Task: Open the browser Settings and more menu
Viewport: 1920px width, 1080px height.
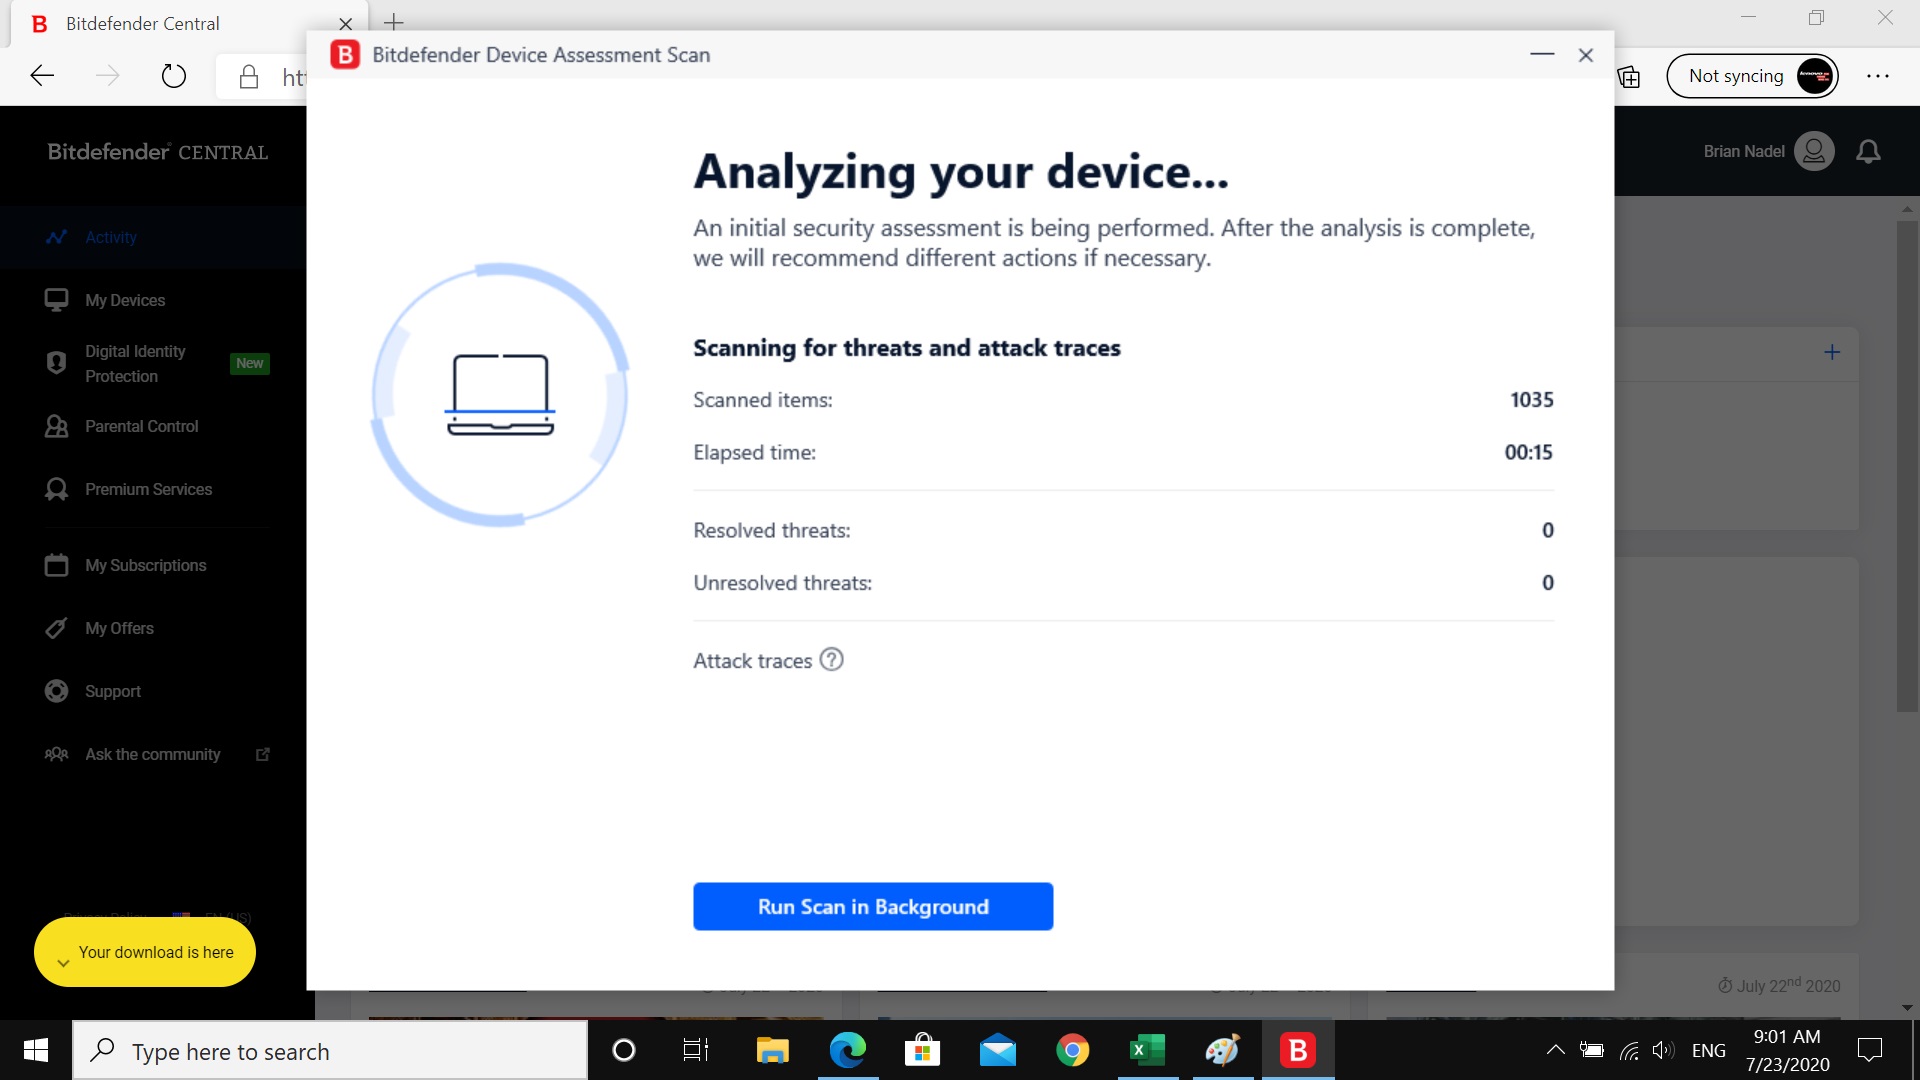Action: [1878, 76]
